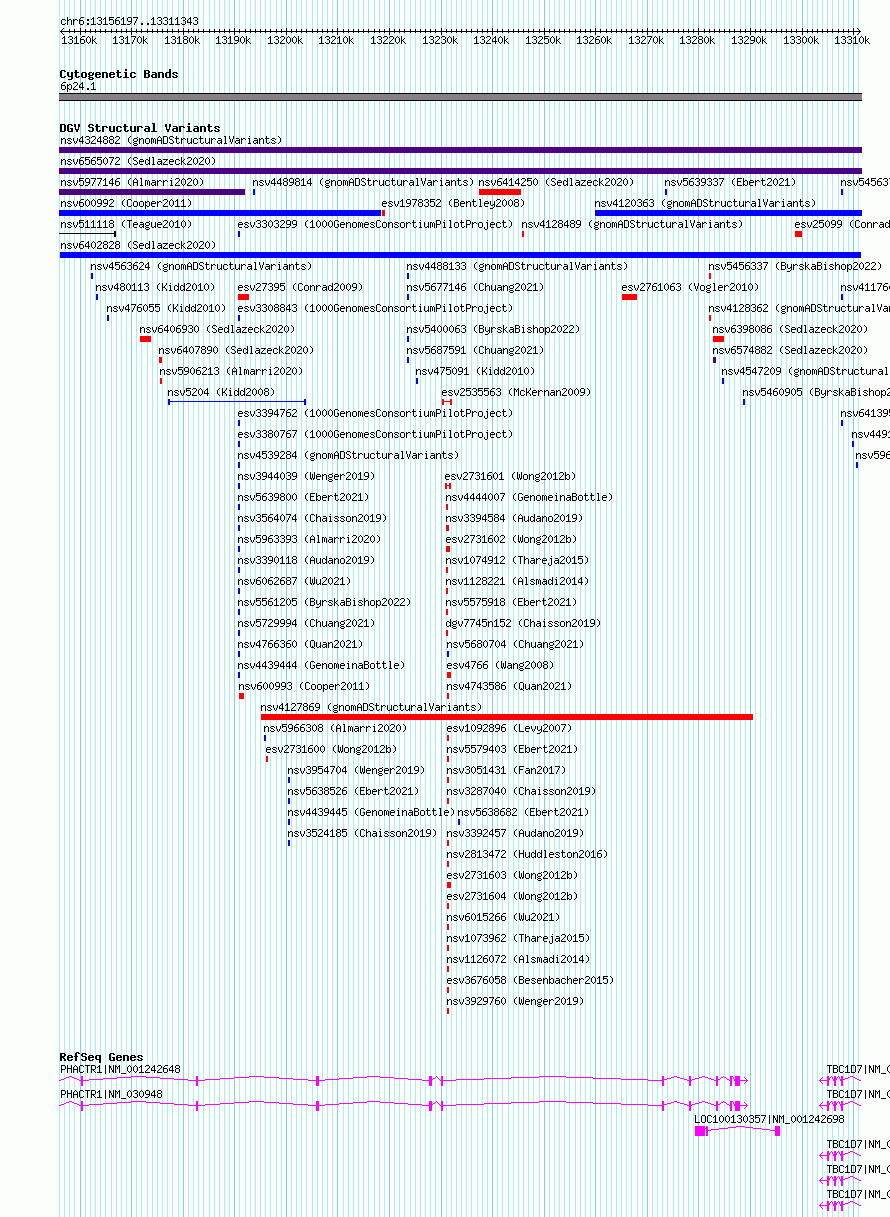Click the nsv4128362 variant label
Viewport: 890px width, 1217px height.
(799, 308)
